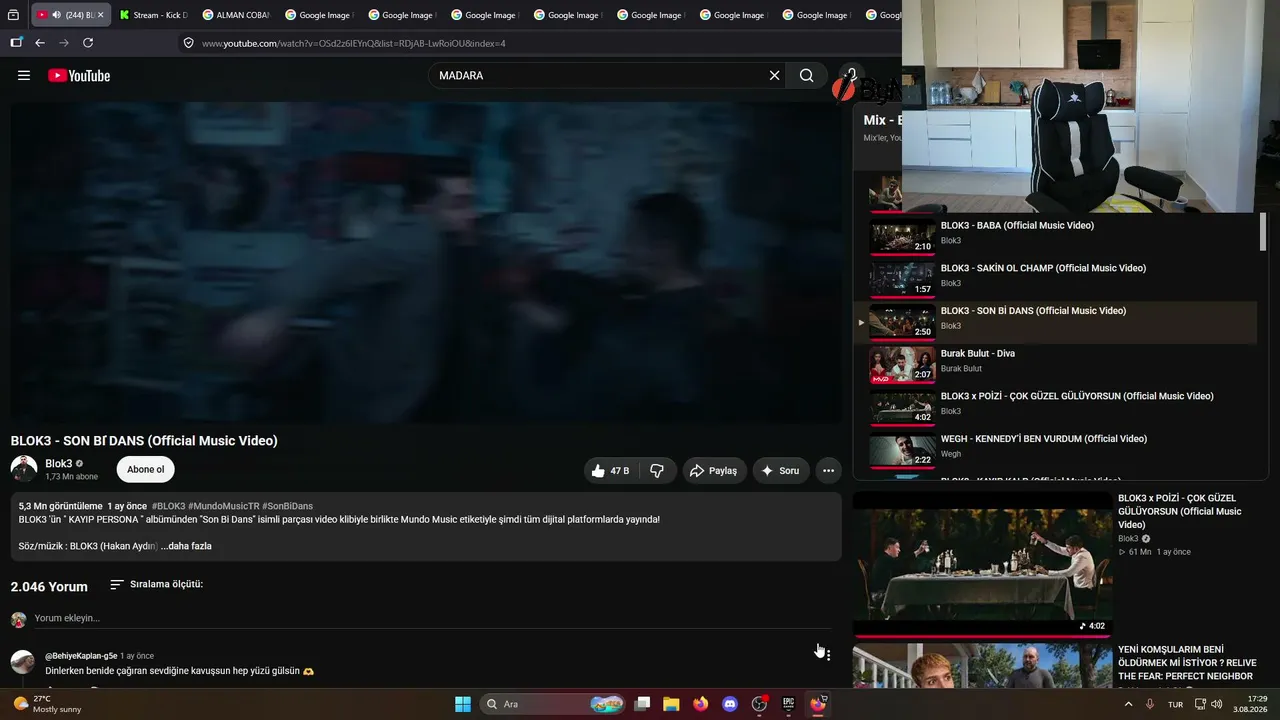Like the video with thumbs up
The image size is (1280, 720).
pos(610,470)
